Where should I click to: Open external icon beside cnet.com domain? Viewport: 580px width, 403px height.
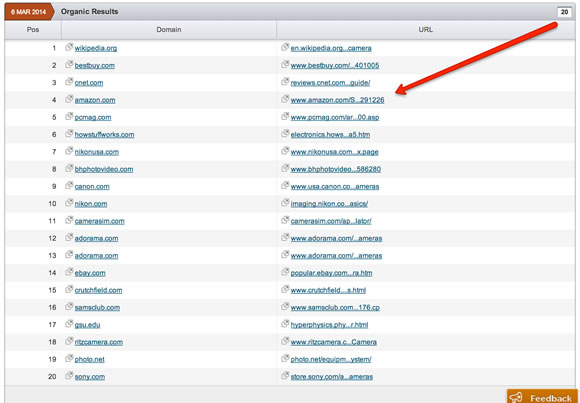tap(69, 82)
